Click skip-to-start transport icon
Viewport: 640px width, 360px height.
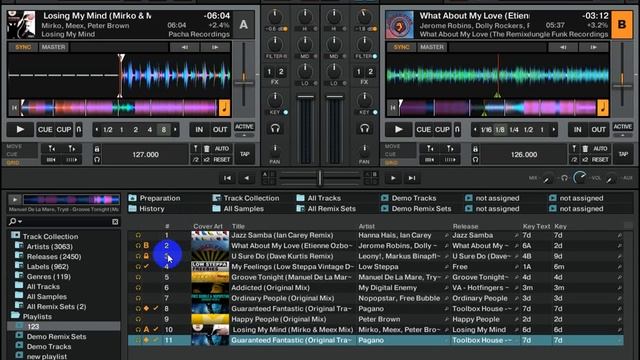pyautogui.click(x=227, y=178)
